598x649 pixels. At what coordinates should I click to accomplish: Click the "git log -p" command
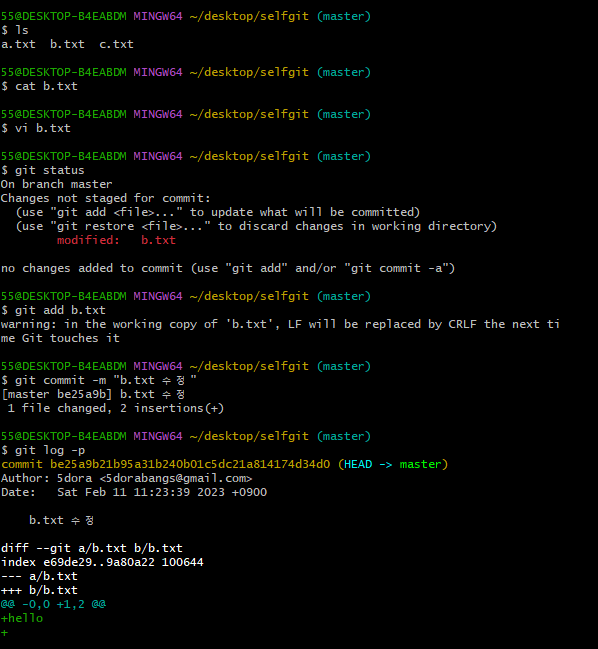tap(50, 450)
